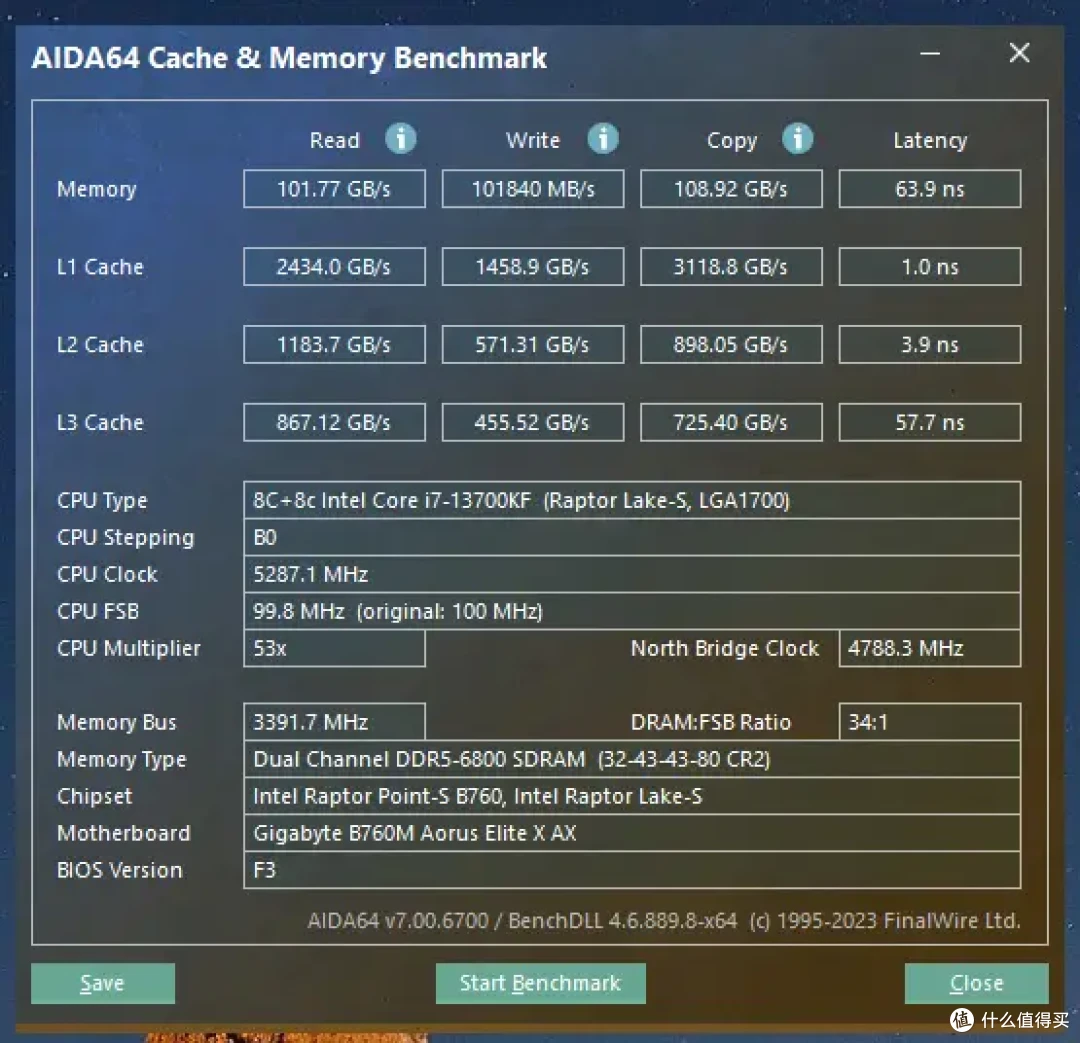Click the L2 Cache row label
This screenshot has width=1080, height=1043.
(x=100, y=344)
